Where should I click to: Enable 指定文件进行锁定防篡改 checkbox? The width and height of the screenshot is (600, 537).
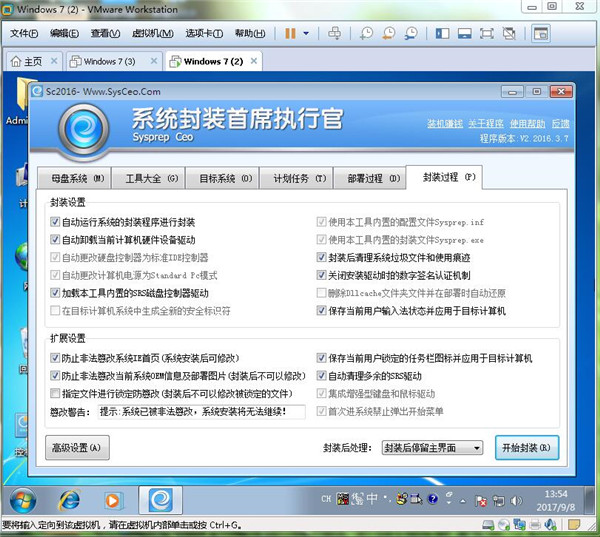tap(55, 393)
